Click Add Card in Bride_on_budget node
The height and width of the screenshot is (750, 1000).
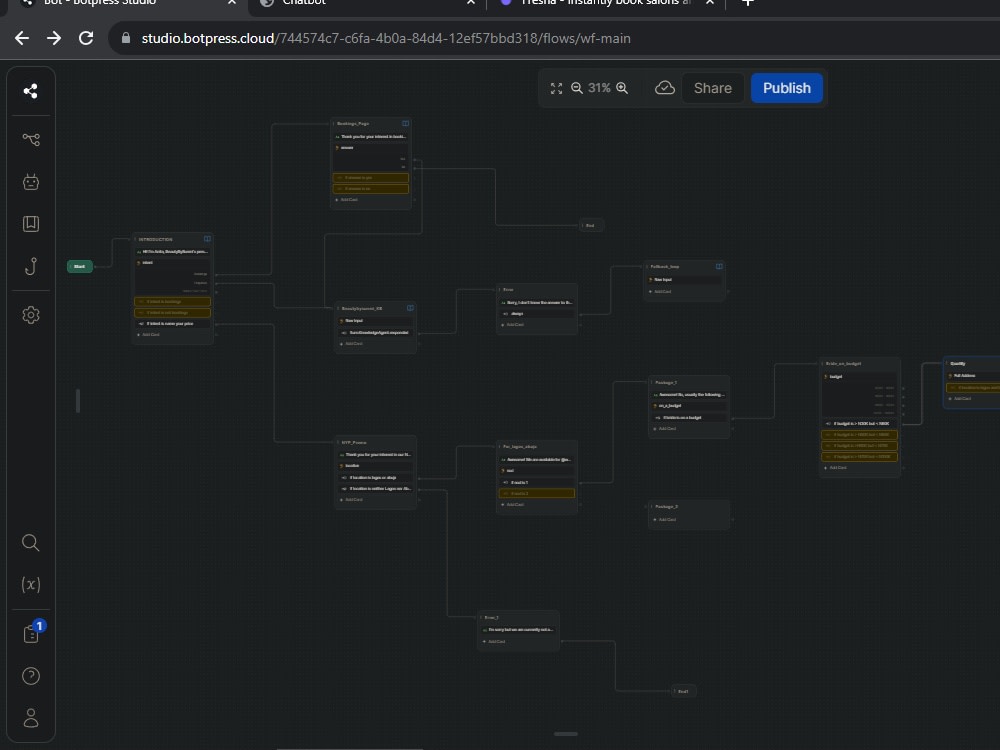pyautogui.click(x=835, y=467)
